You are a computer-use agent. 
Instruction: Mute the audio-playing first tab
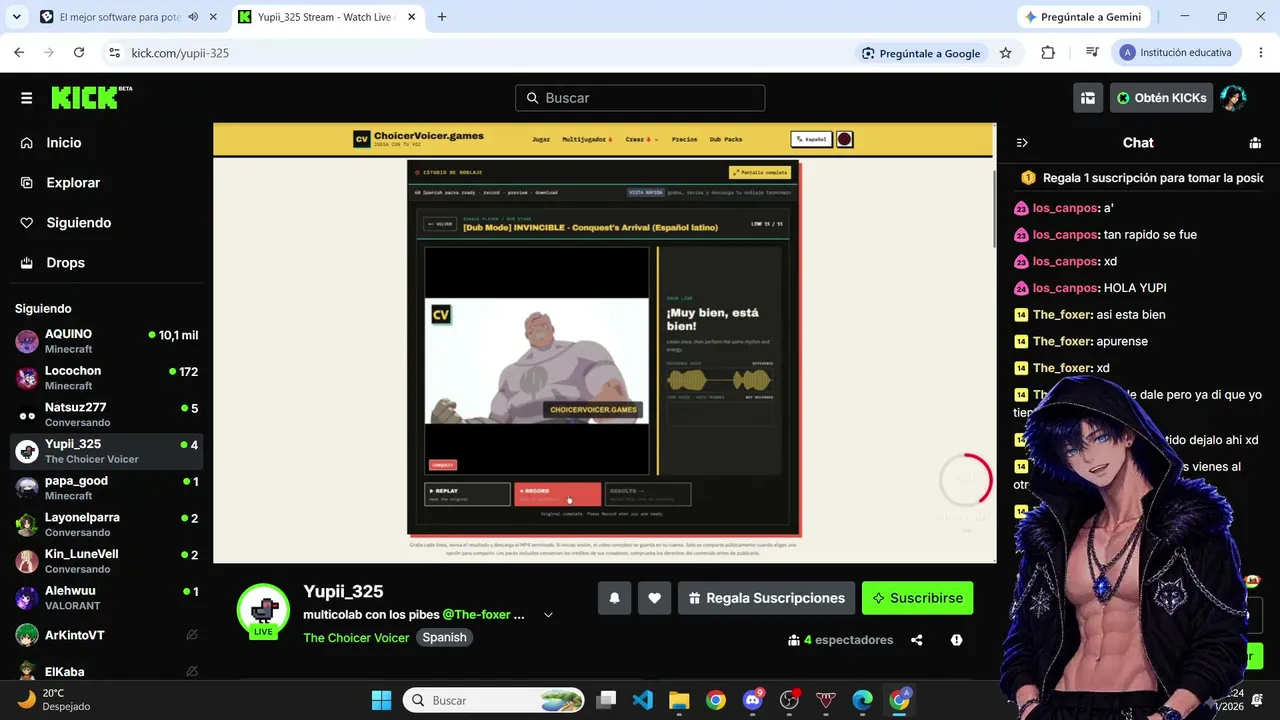click(x=193, y=17)
